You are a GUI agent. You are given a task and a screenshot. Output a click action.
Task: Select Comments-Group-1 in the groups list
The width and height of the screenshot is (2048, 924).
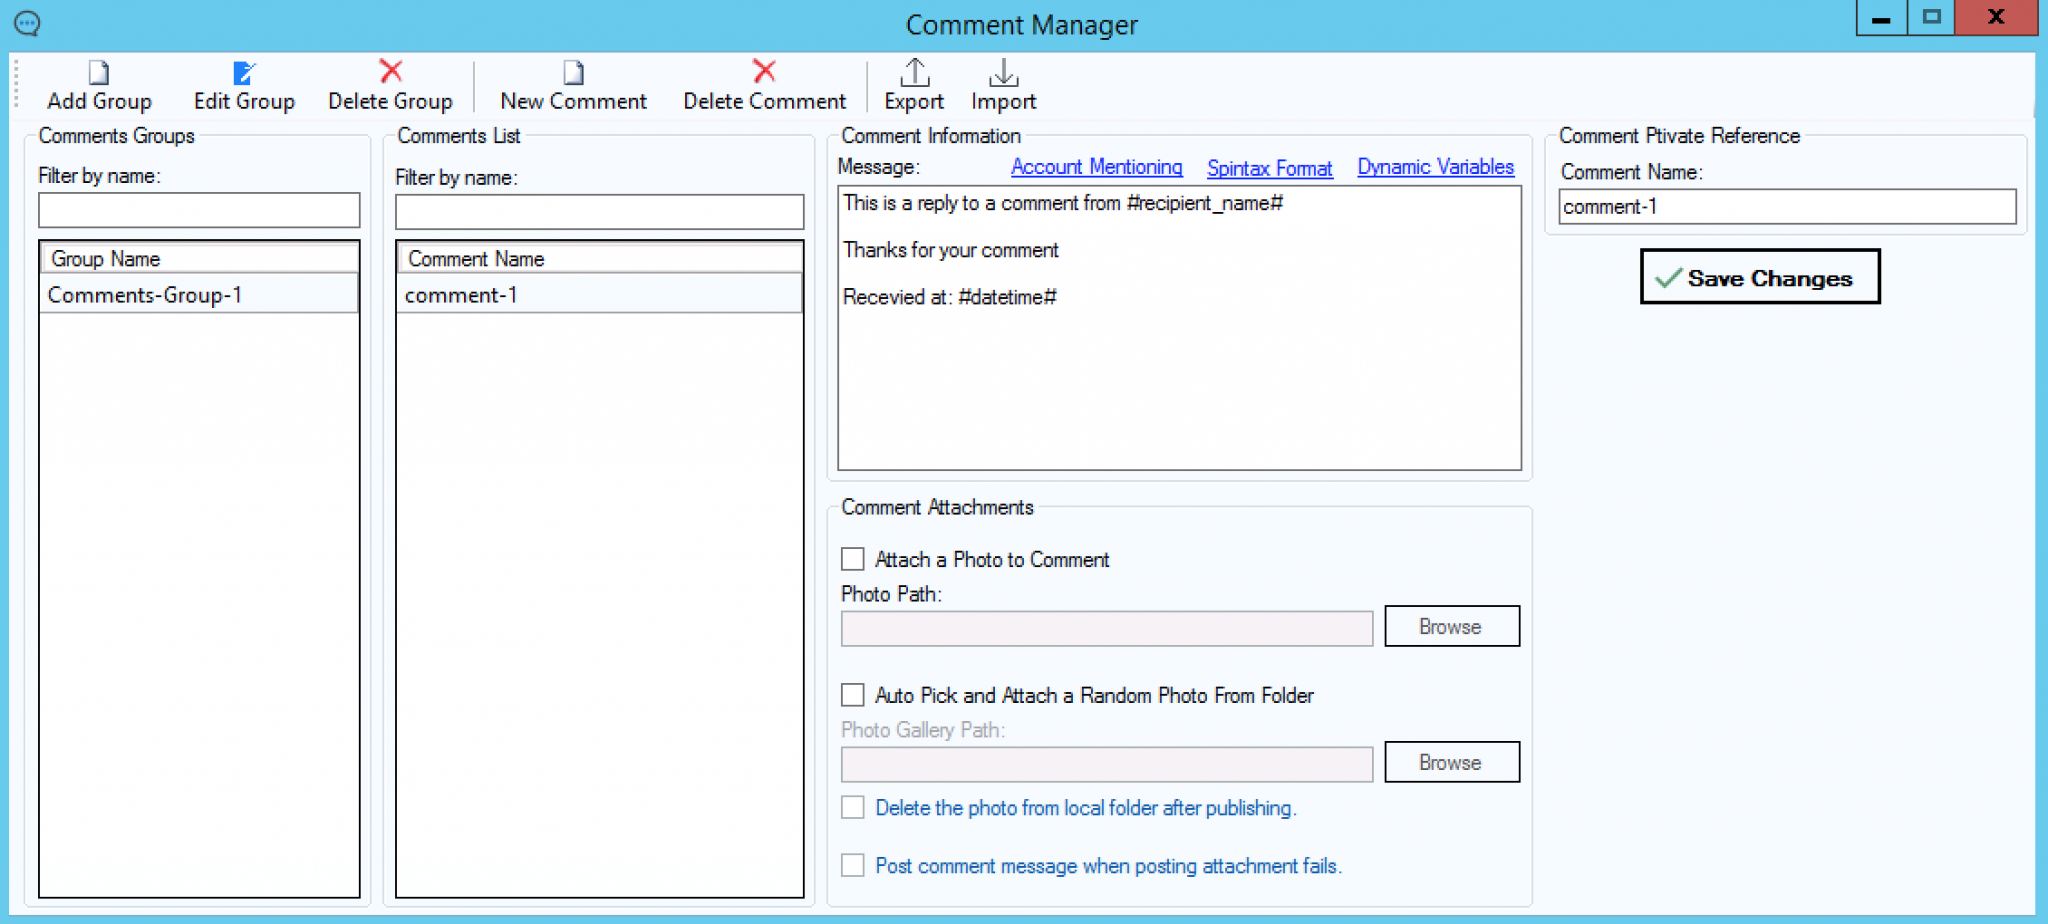145,295
